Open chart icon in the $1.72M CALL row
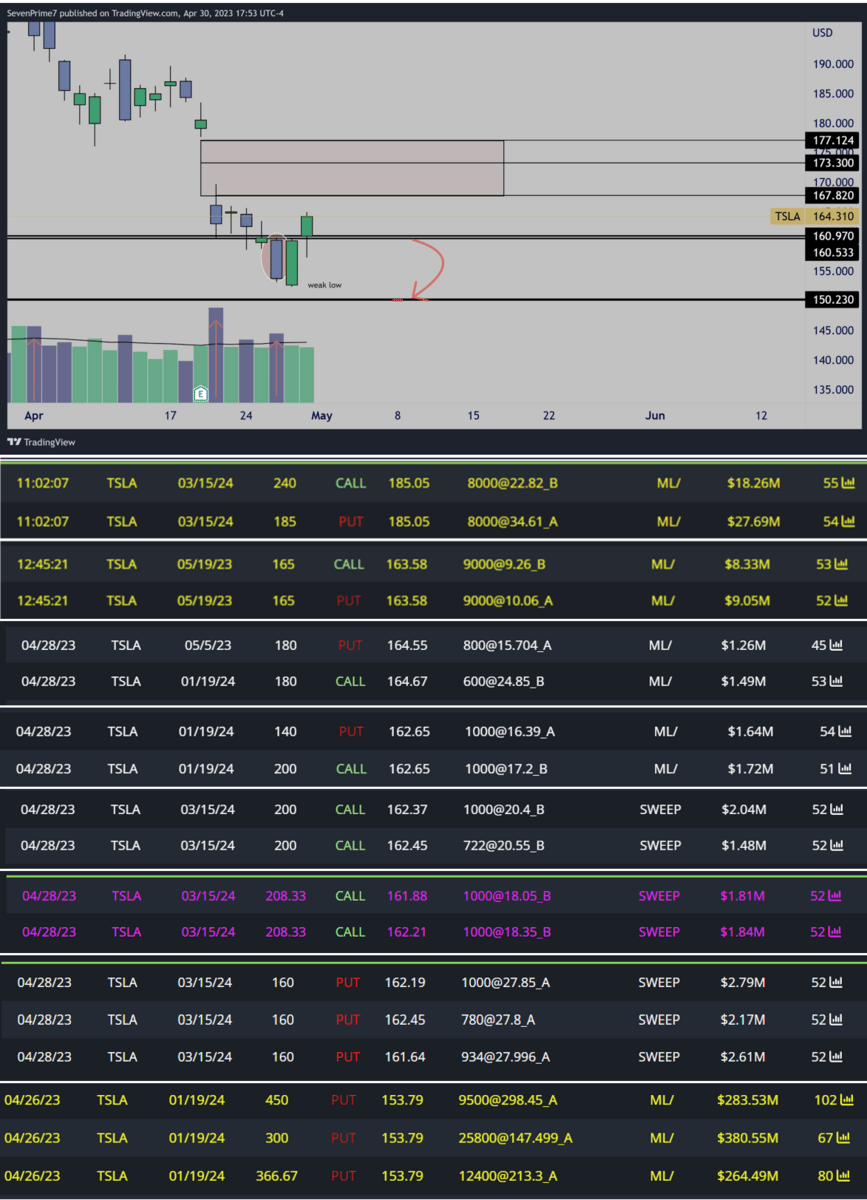The image size is (867, 1200). coord(844,769)
